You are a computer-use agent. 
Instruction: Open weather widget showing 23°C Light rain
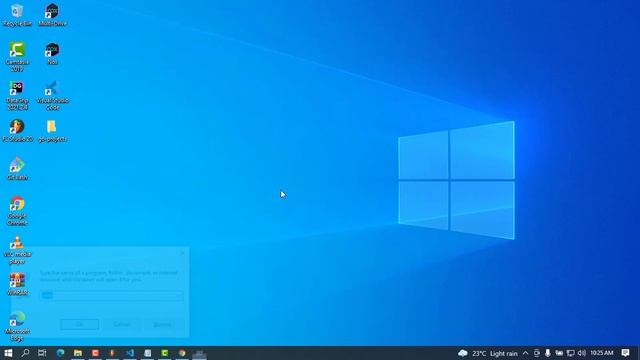[488, 353]
